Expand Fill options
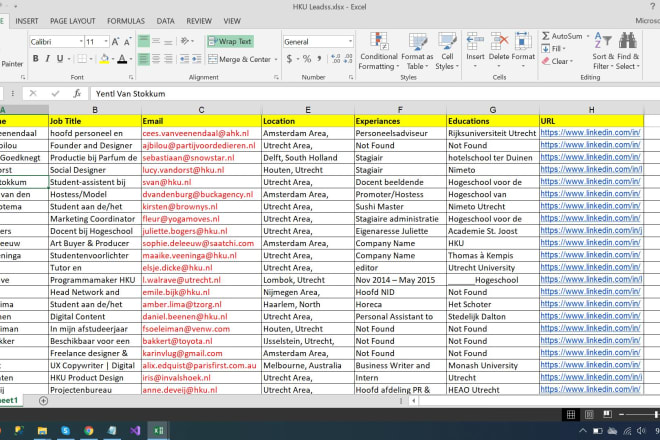Screen dimensions: 660x440 (553, 48)
